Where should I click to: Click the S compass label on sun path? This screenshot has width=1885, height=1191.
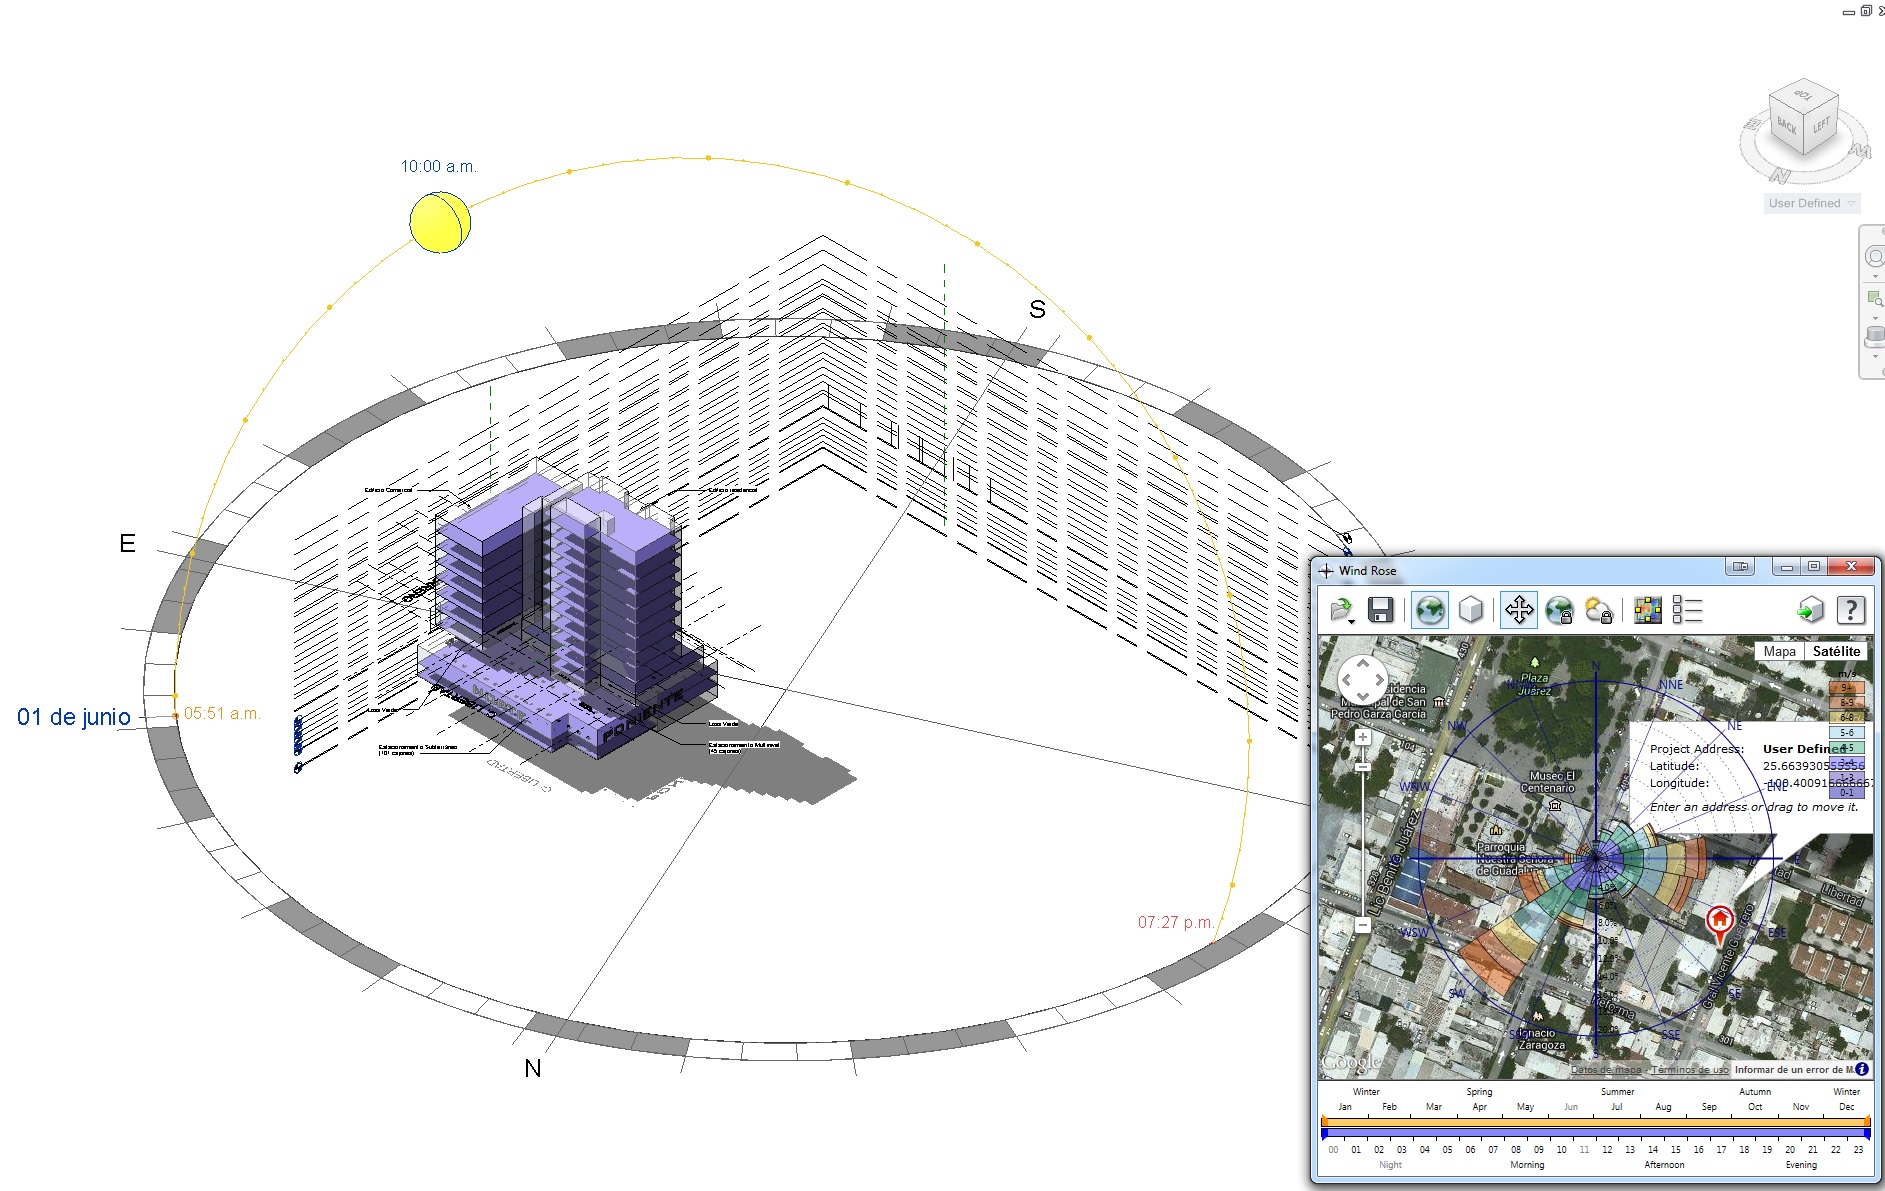1038,310
